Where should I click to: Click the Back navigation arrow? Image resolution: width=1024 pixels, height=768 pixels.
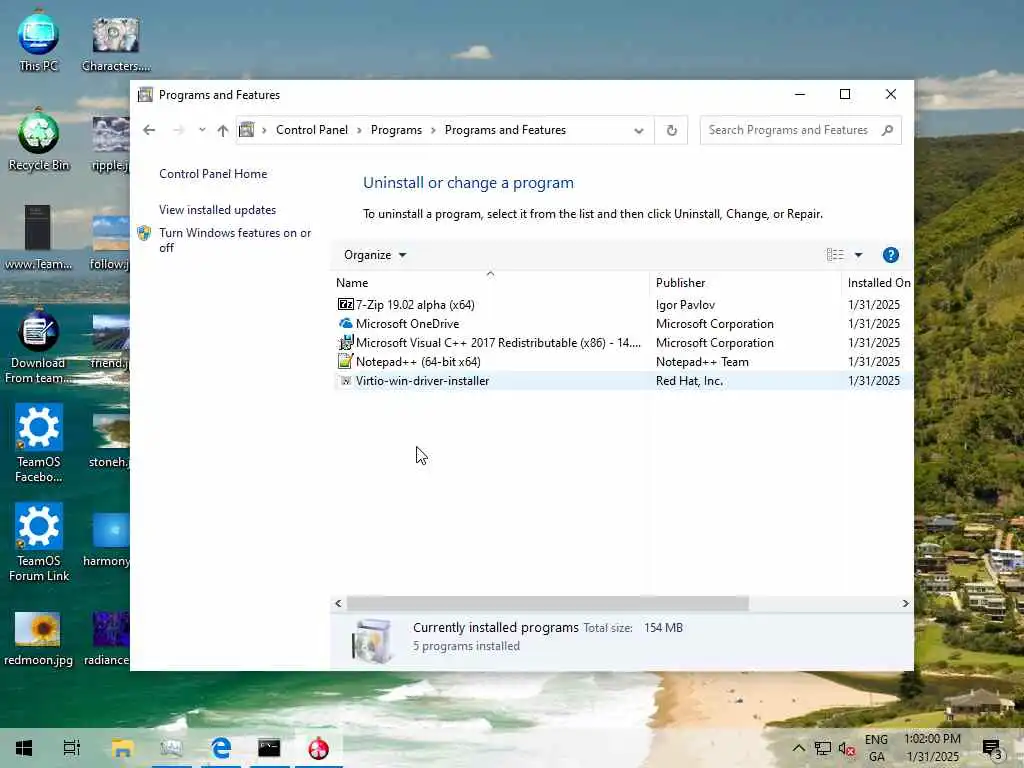[149, 130]
